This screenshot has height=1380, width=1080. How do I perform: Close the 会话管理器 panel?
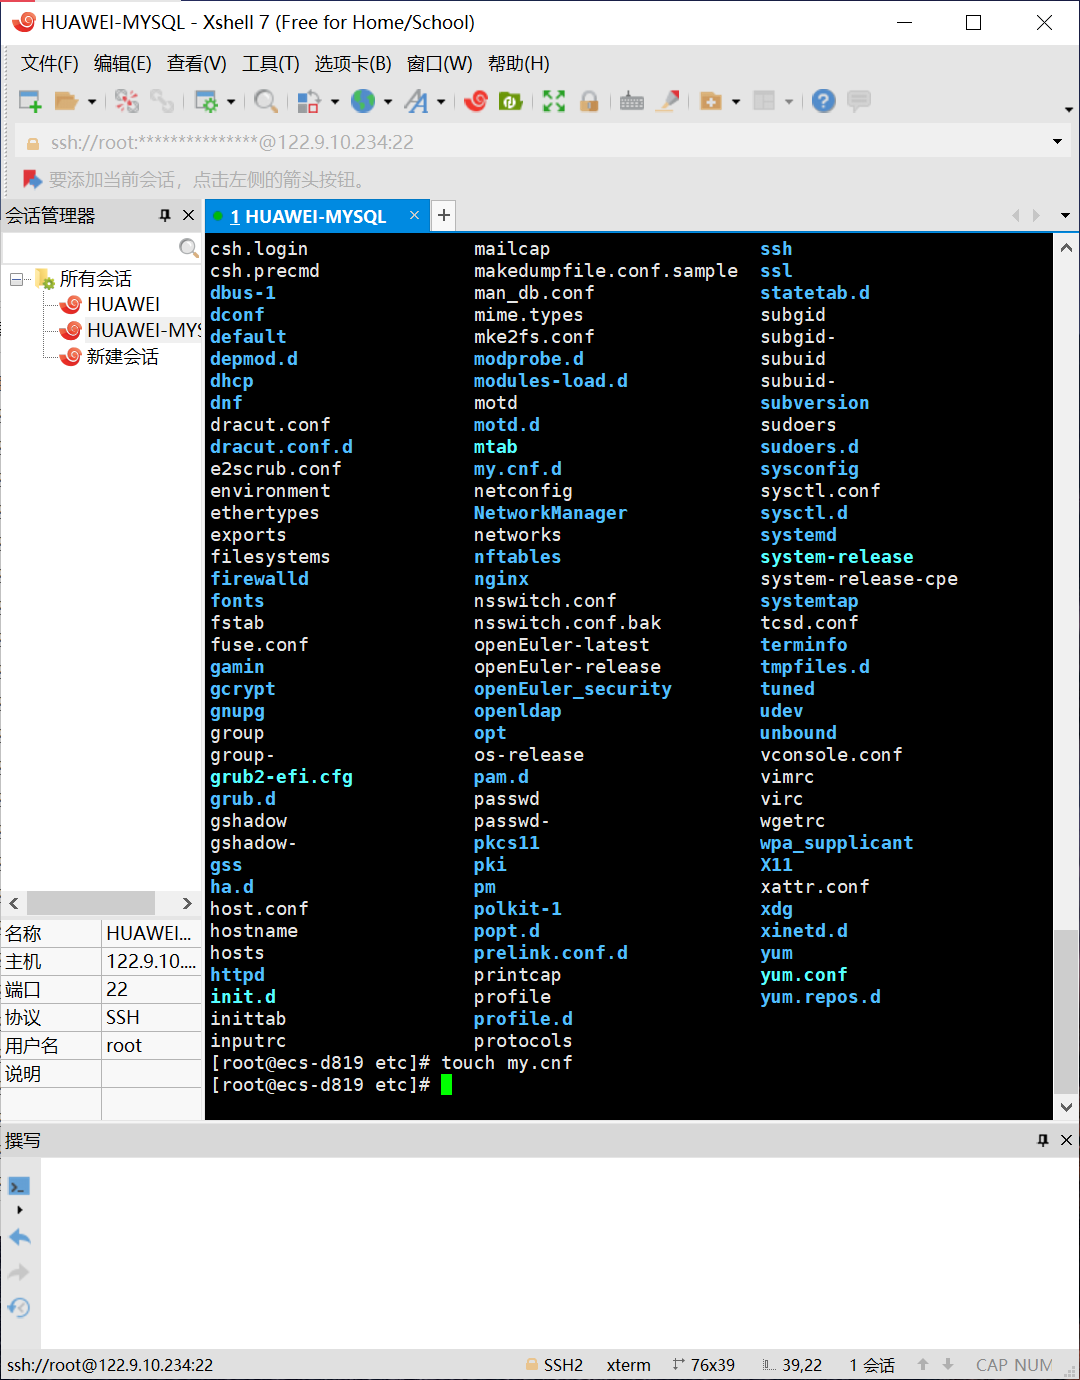[x=188, y=215]
